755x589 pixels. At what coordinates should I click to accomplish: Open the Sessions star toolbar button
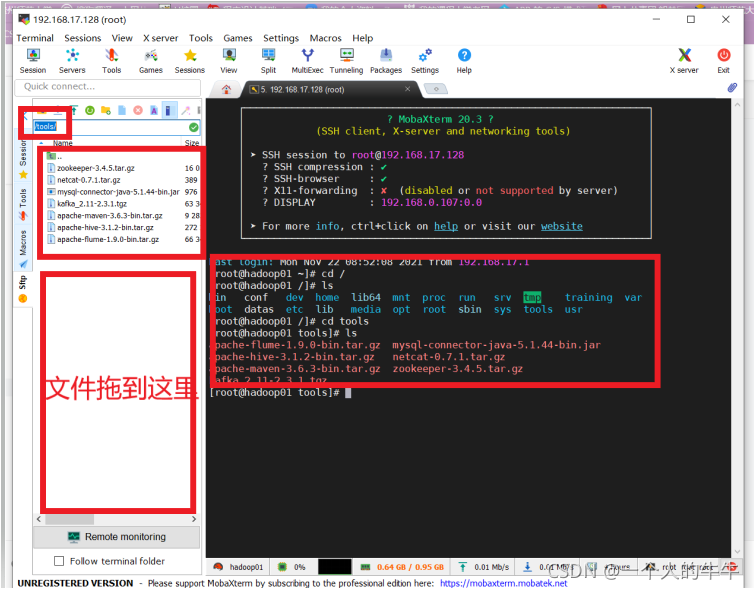click(x=190, y=61)
